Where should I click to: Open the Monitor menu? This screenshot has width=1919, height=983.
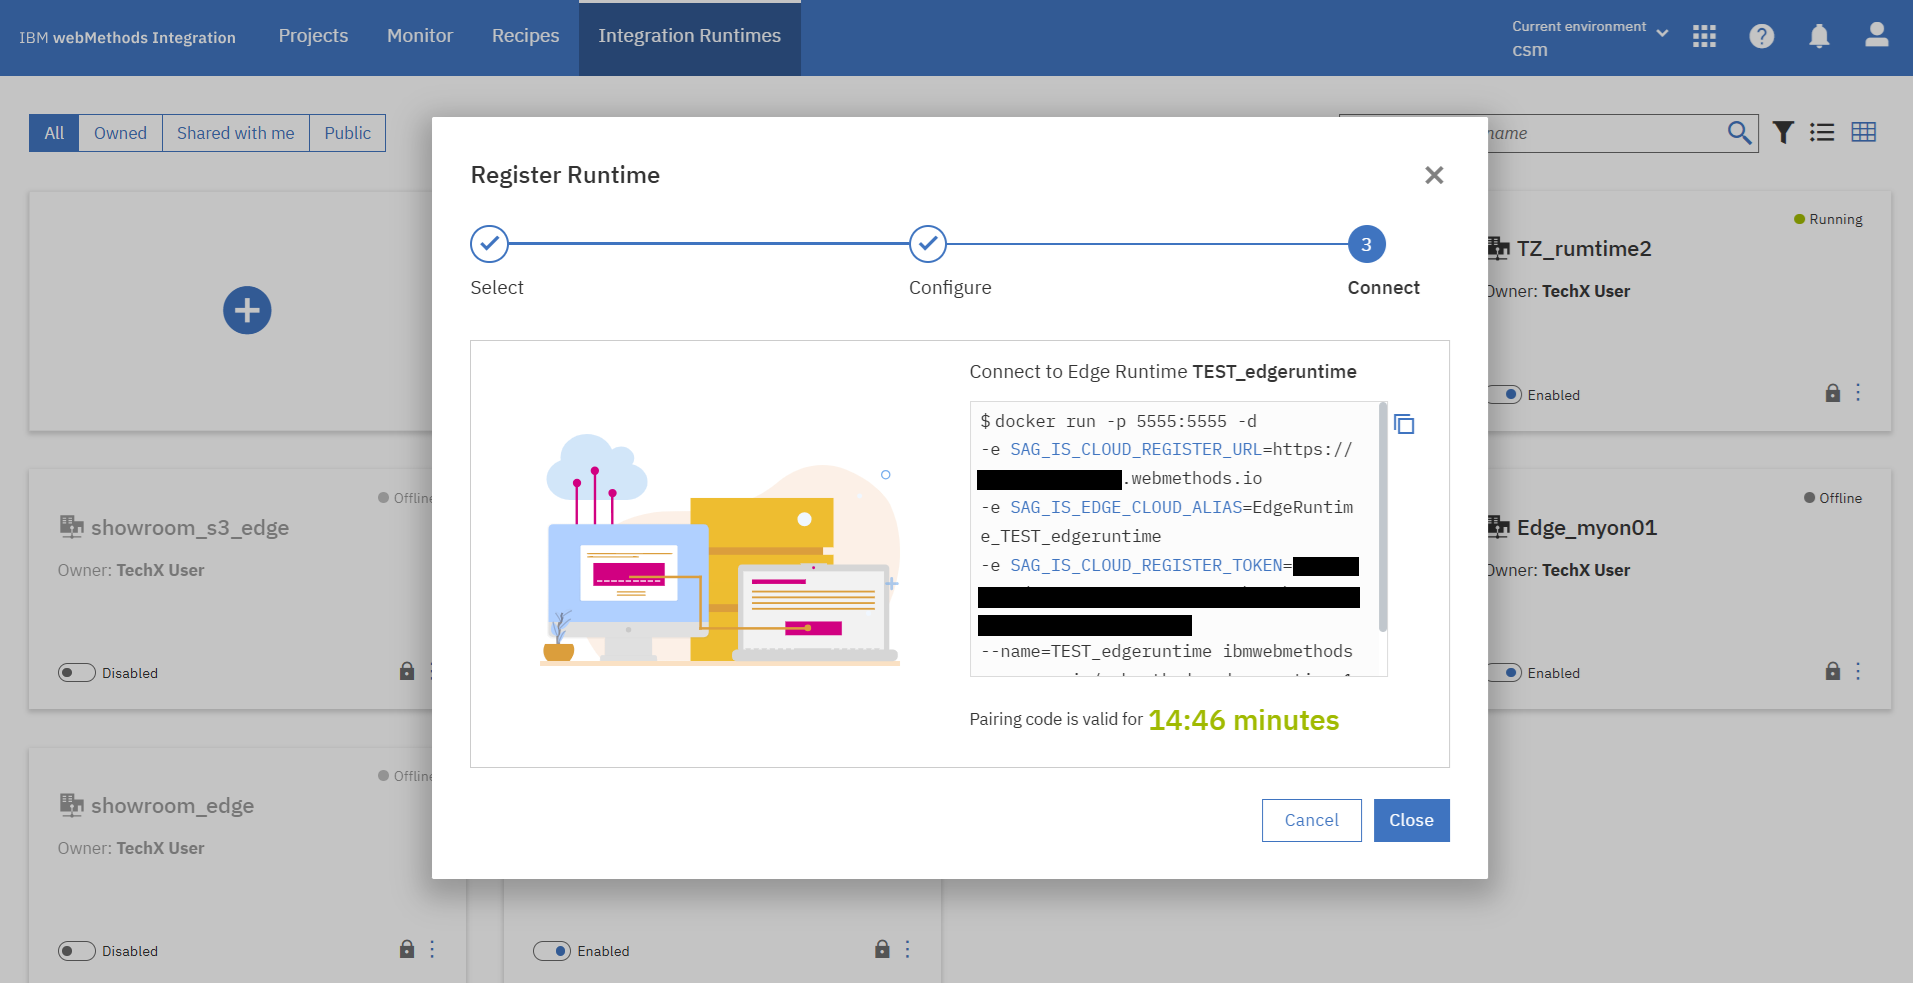click(420, 36)
